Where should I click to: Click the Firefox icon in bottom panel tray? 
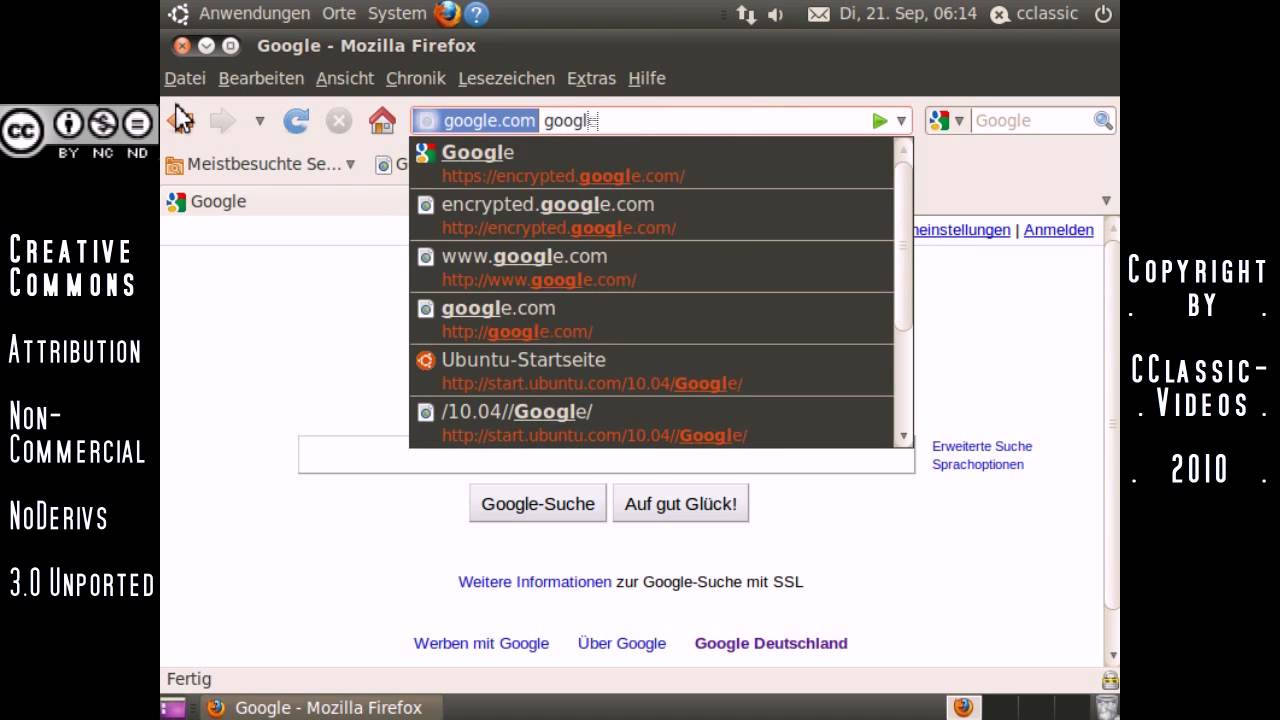click(963, 707)
